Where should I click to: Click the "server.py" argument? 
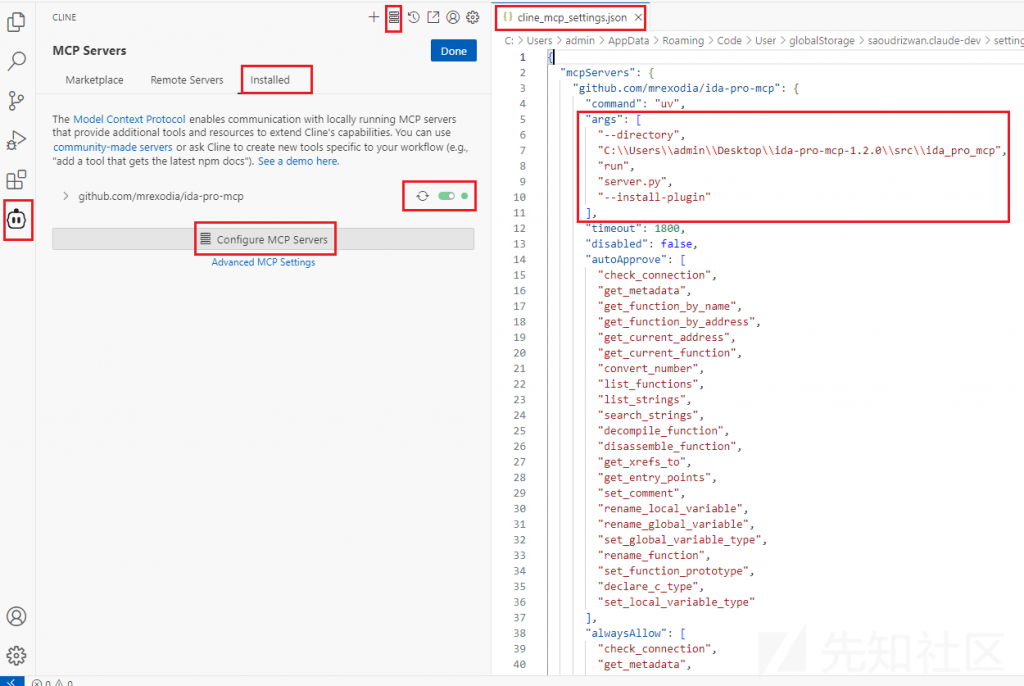(632, 182)
